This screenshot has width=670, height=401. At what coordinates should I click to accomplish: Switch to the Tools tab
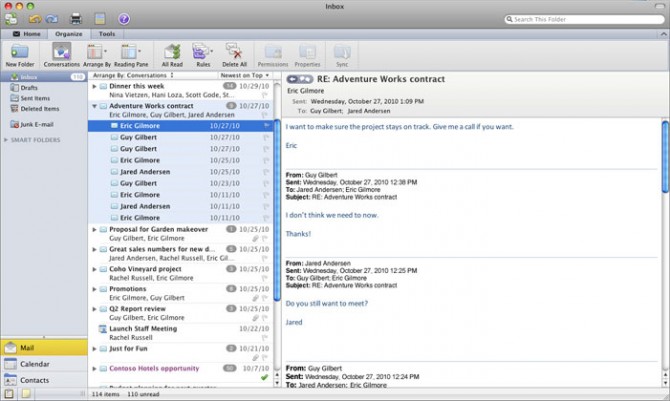tap(106, 33)
